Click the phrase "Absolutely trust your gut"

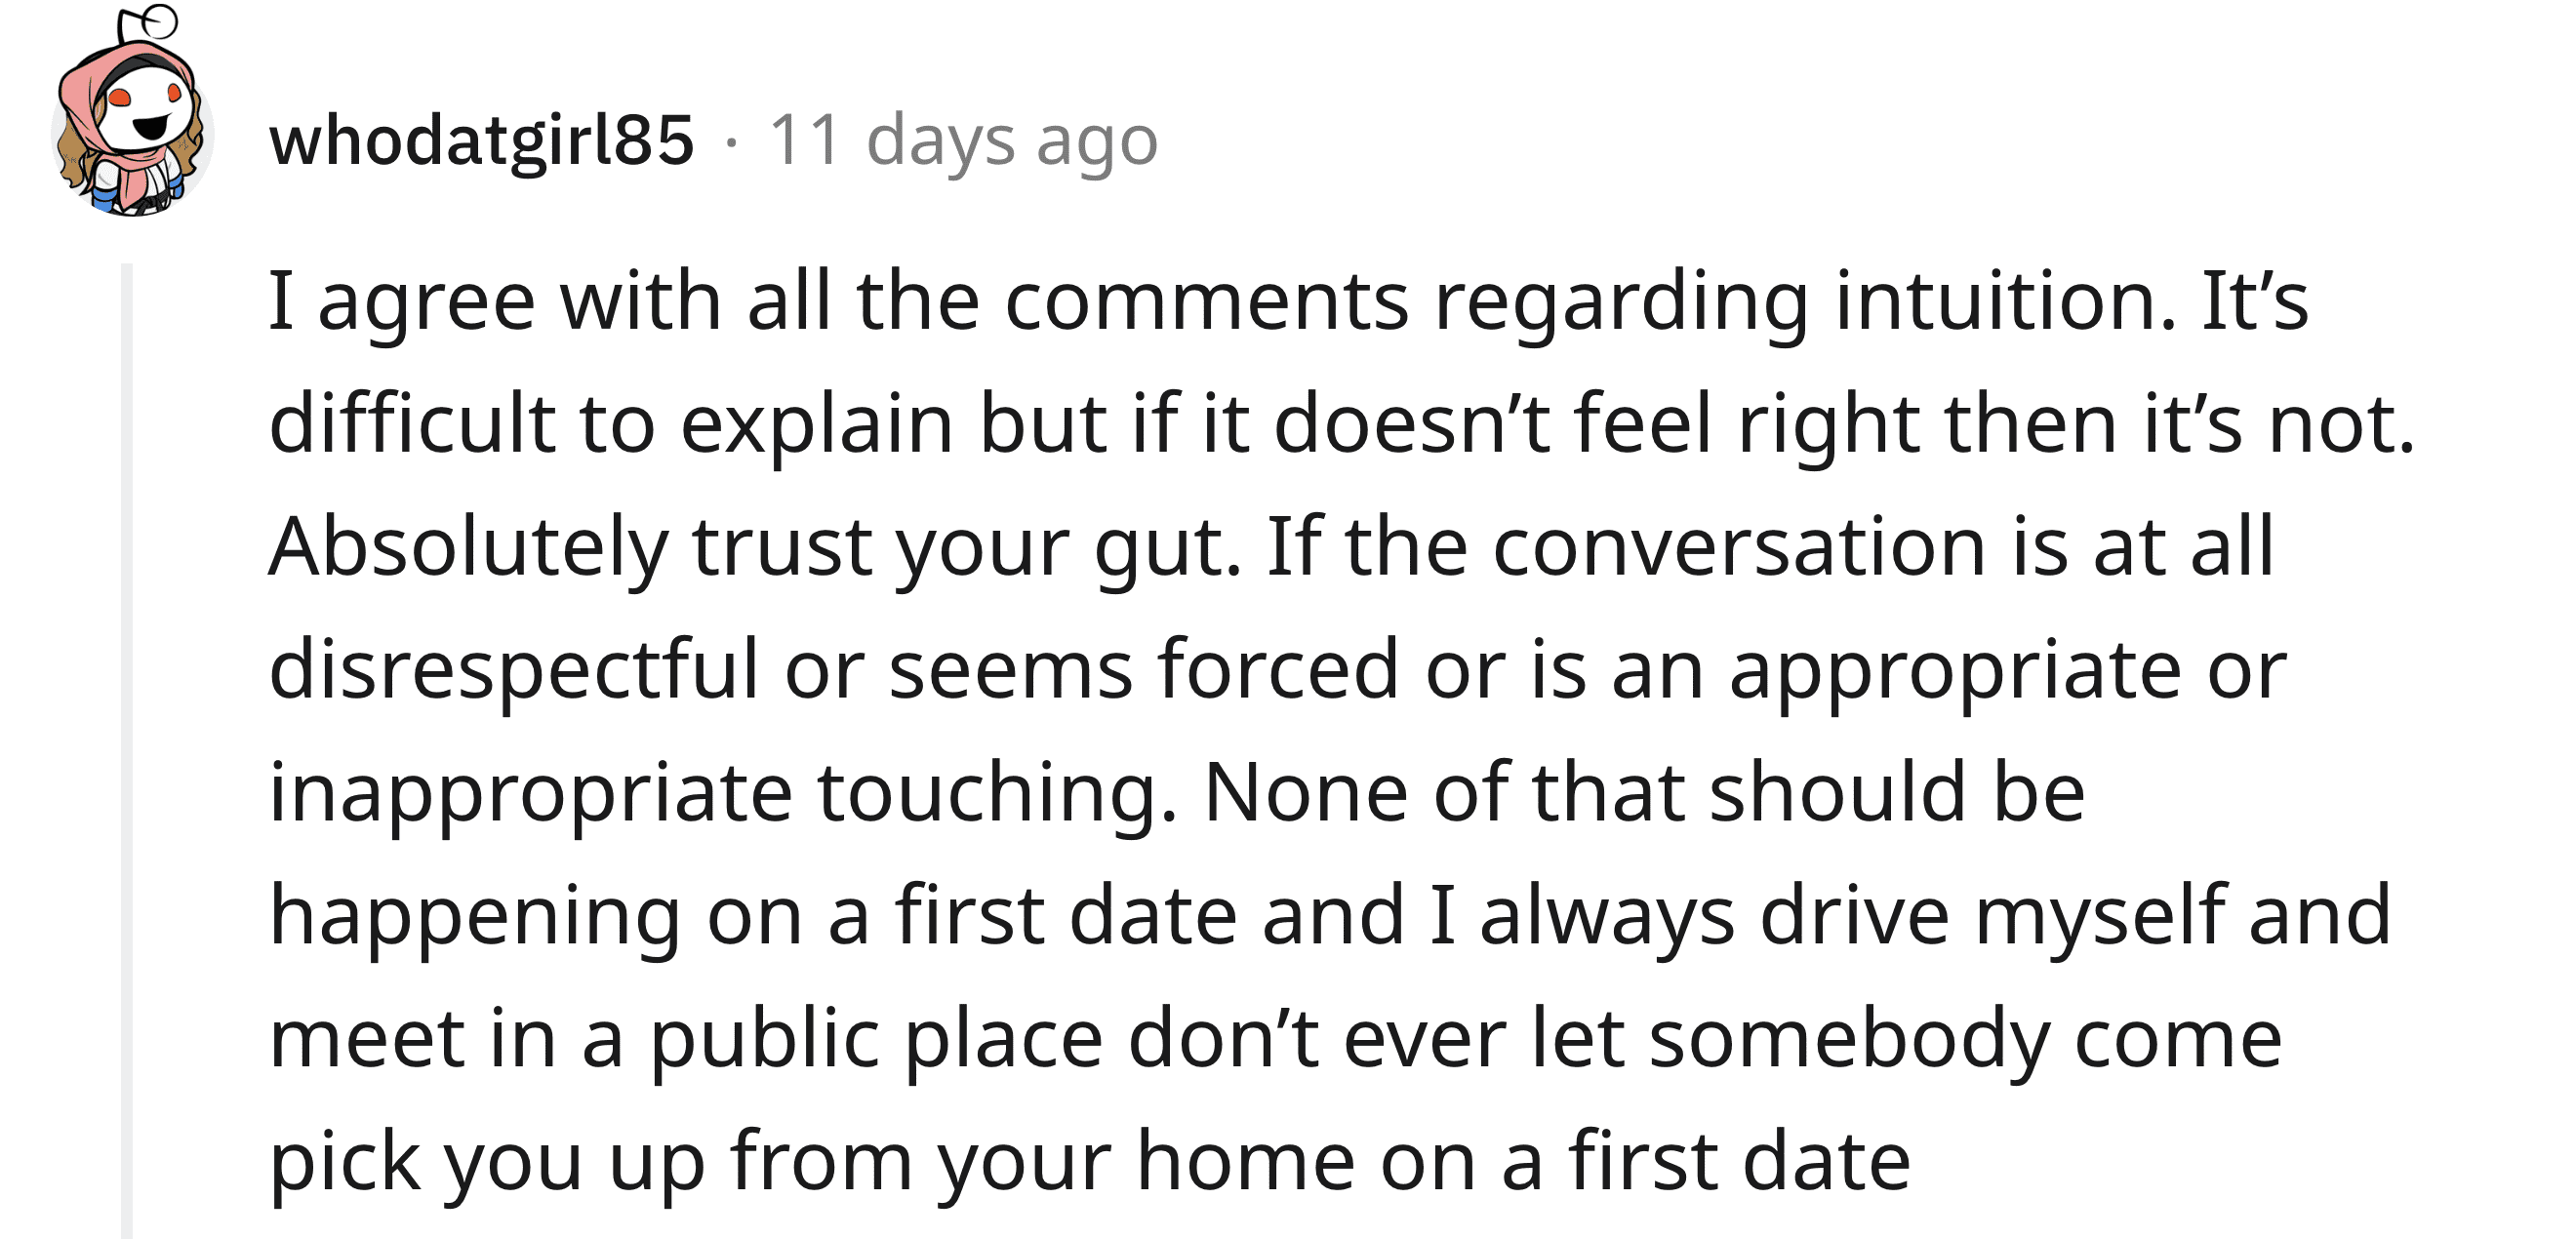pos(754,548)
